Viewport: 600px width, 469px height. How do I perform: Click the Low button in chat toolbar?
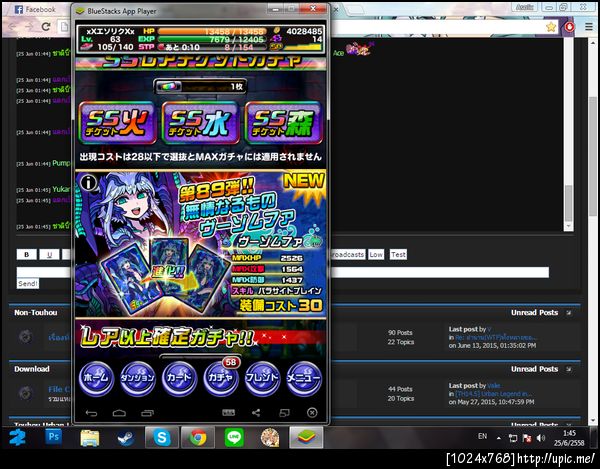tap(376, 254)
